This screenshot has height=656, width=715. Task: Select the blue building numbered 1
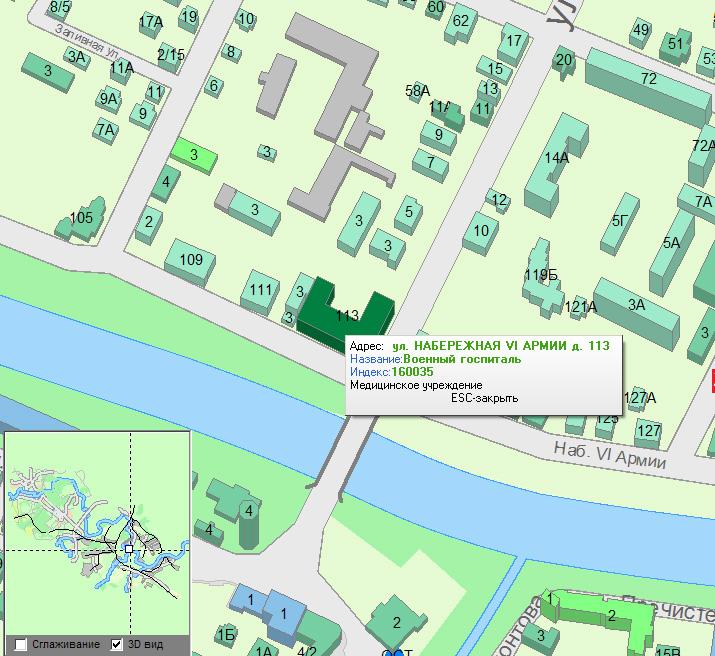[x=281, y=612]
